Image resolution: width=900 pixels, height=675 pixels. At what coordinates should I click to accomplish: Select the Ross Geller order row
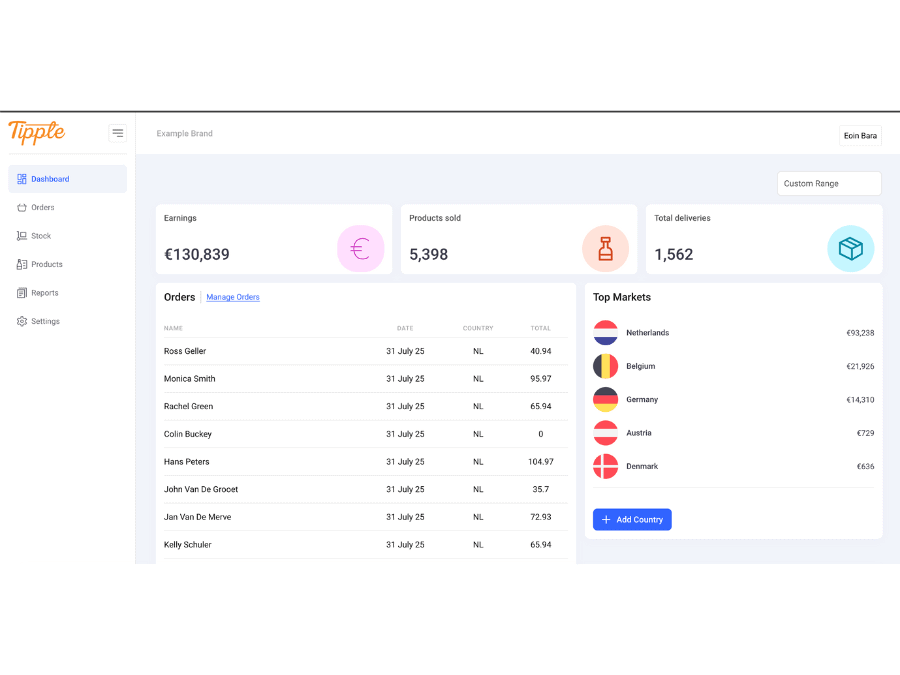click(366, 351)
